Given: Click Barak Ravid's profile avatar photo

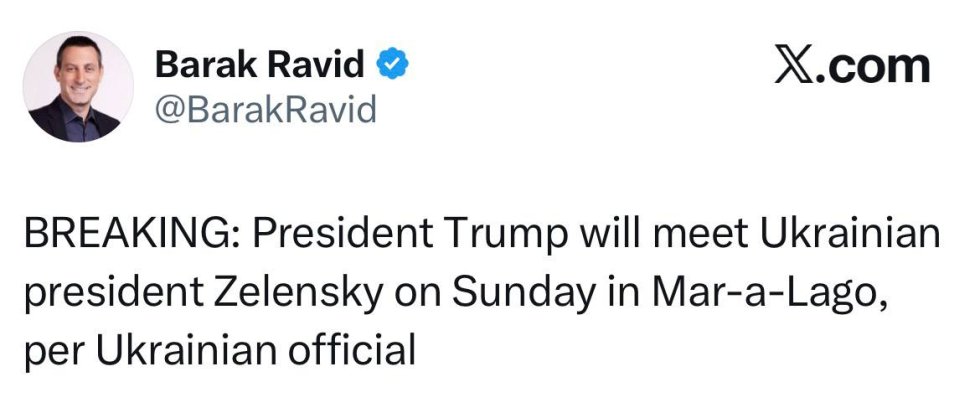Looking at the screenshot, I should click(x=76, y=86).
